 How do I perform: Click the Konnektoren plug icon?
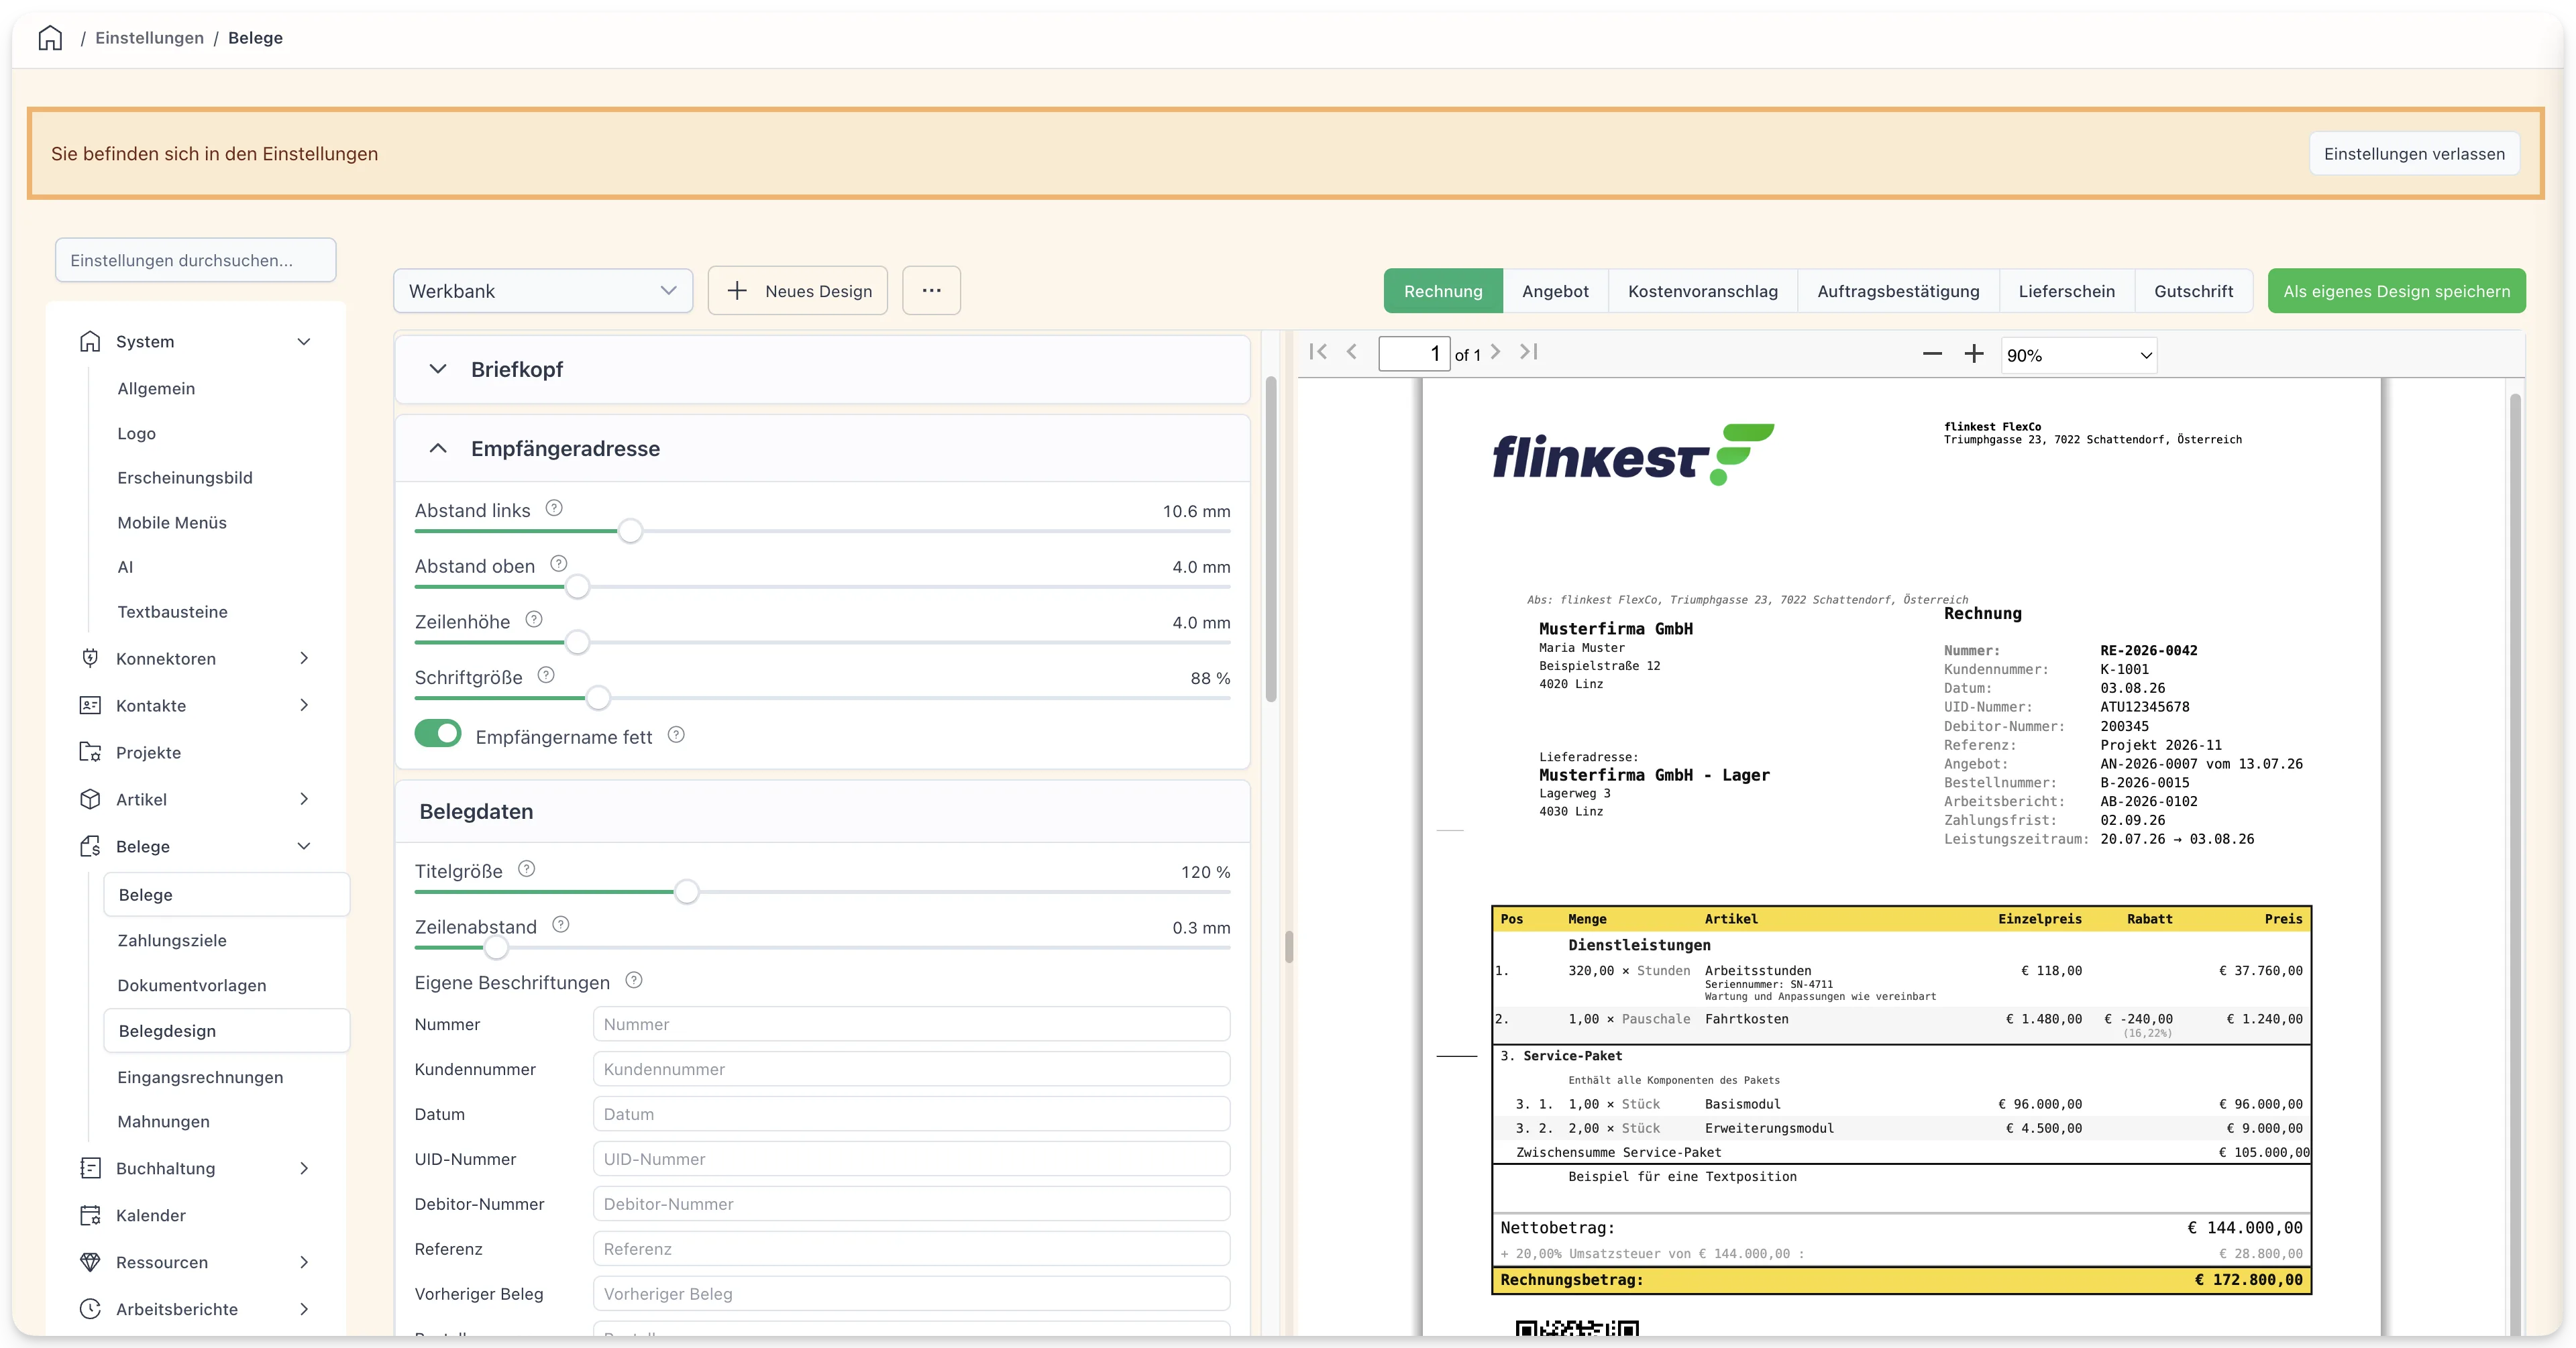pos(90,658)
